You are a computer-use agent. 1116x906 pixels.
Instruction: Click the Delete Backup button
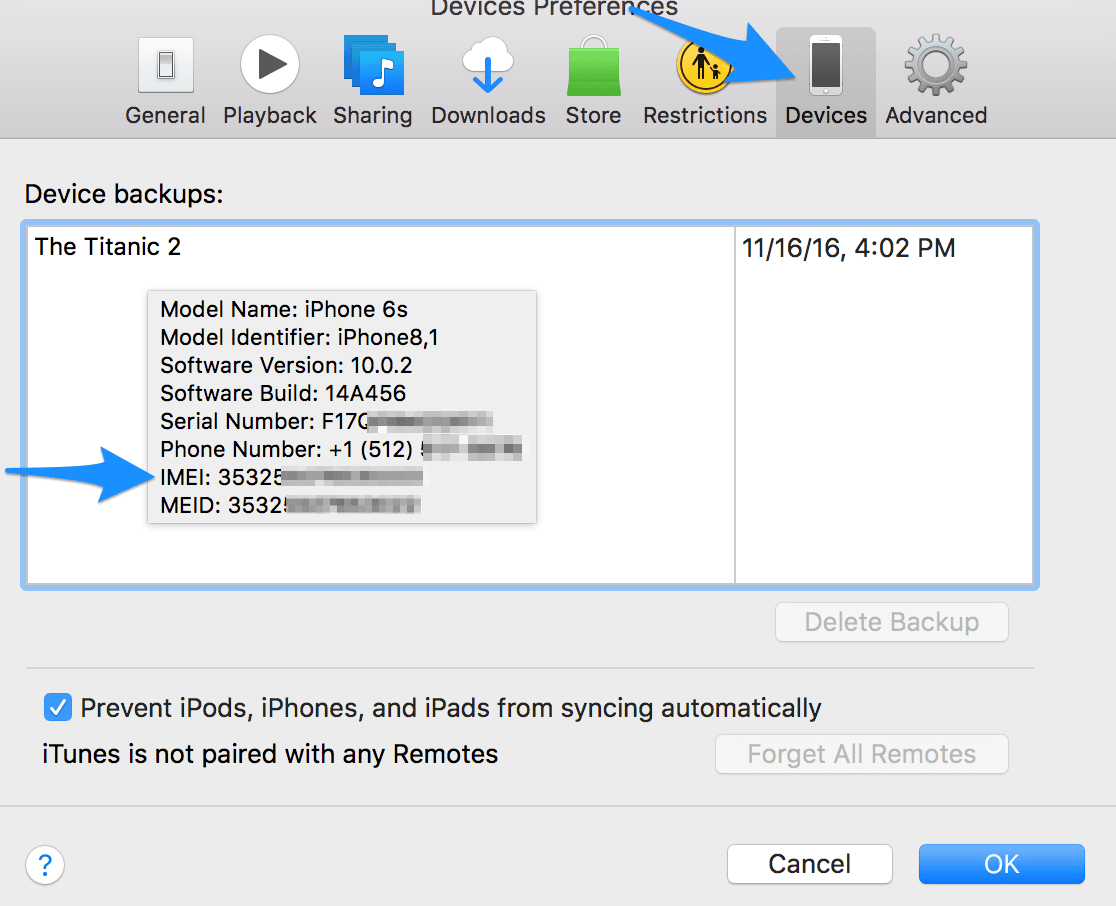[x=891, y=622]
